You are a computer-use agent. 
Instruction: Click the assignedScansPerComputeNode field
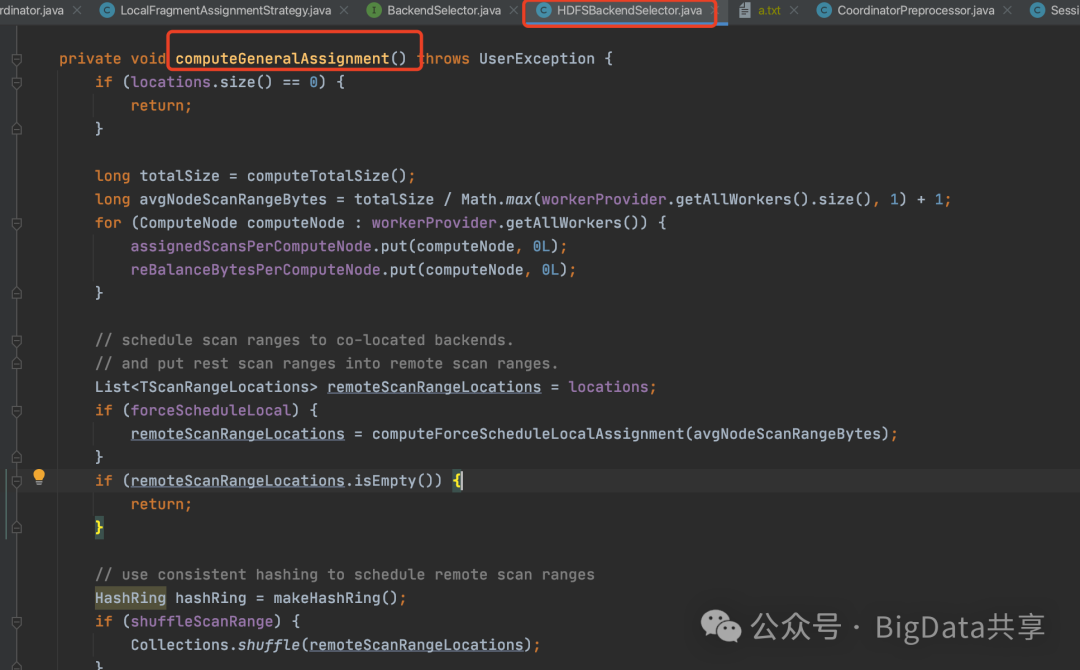click(x=251, y=246)
